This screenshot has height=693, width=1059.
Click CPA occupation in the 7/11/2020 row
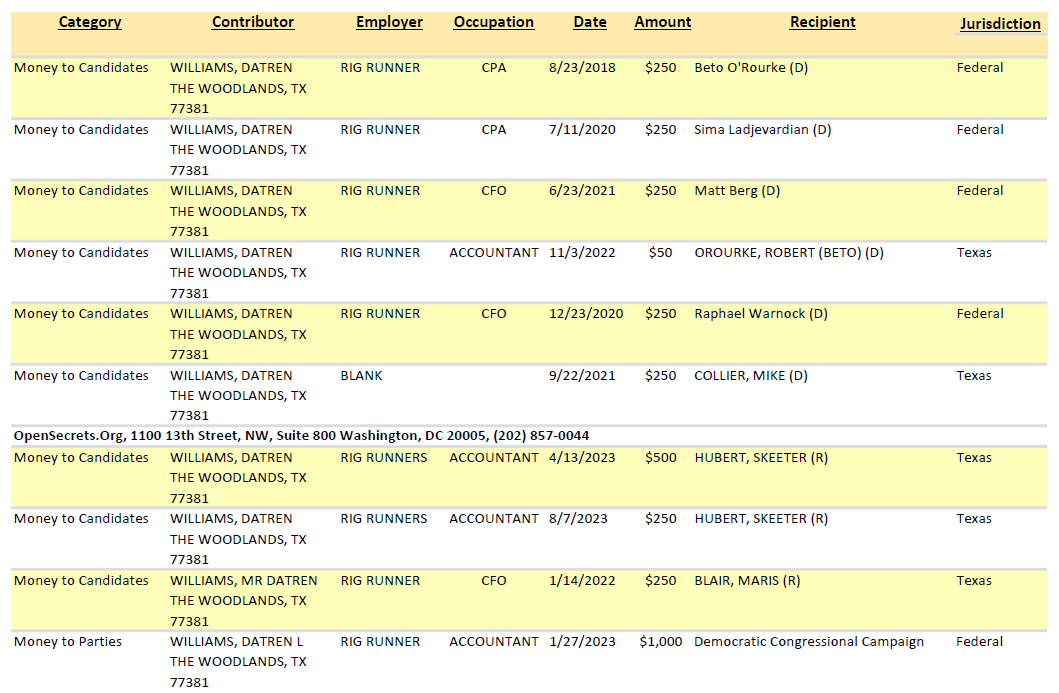pyautogui.click(x=494, y=130)
